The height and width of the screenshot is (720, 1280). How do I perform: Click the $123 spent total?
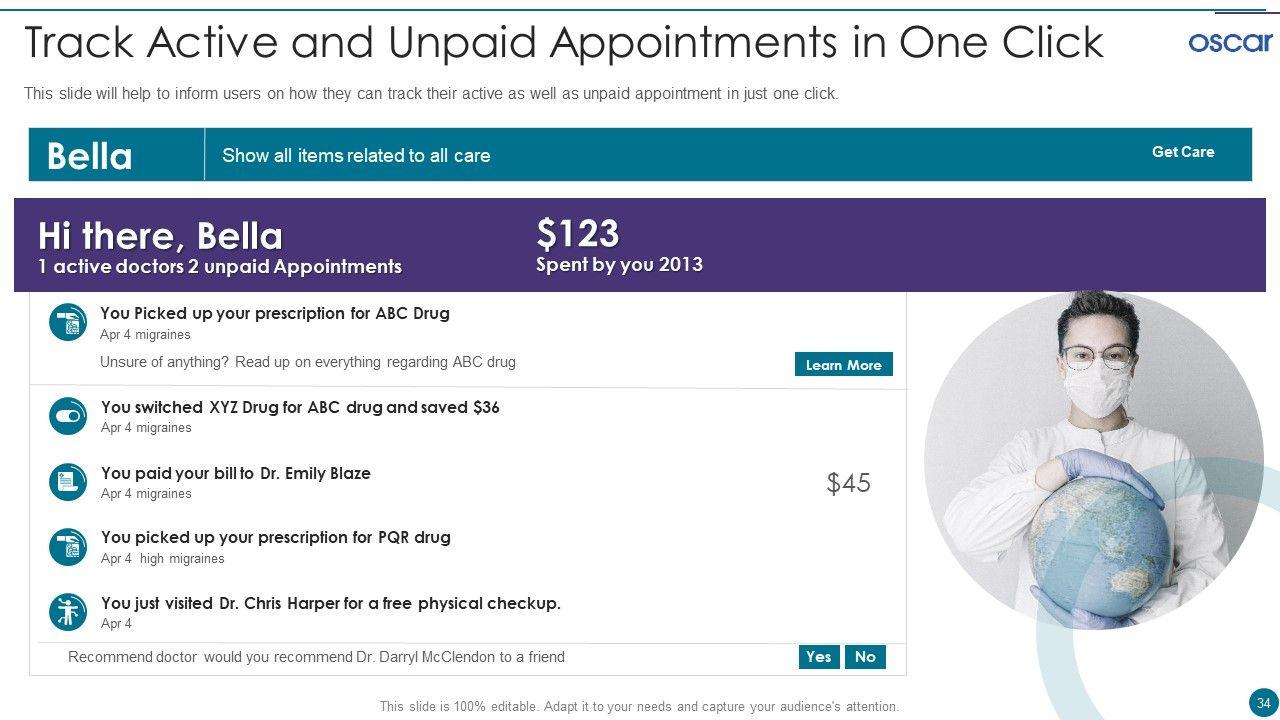click(x=578, y=234)
